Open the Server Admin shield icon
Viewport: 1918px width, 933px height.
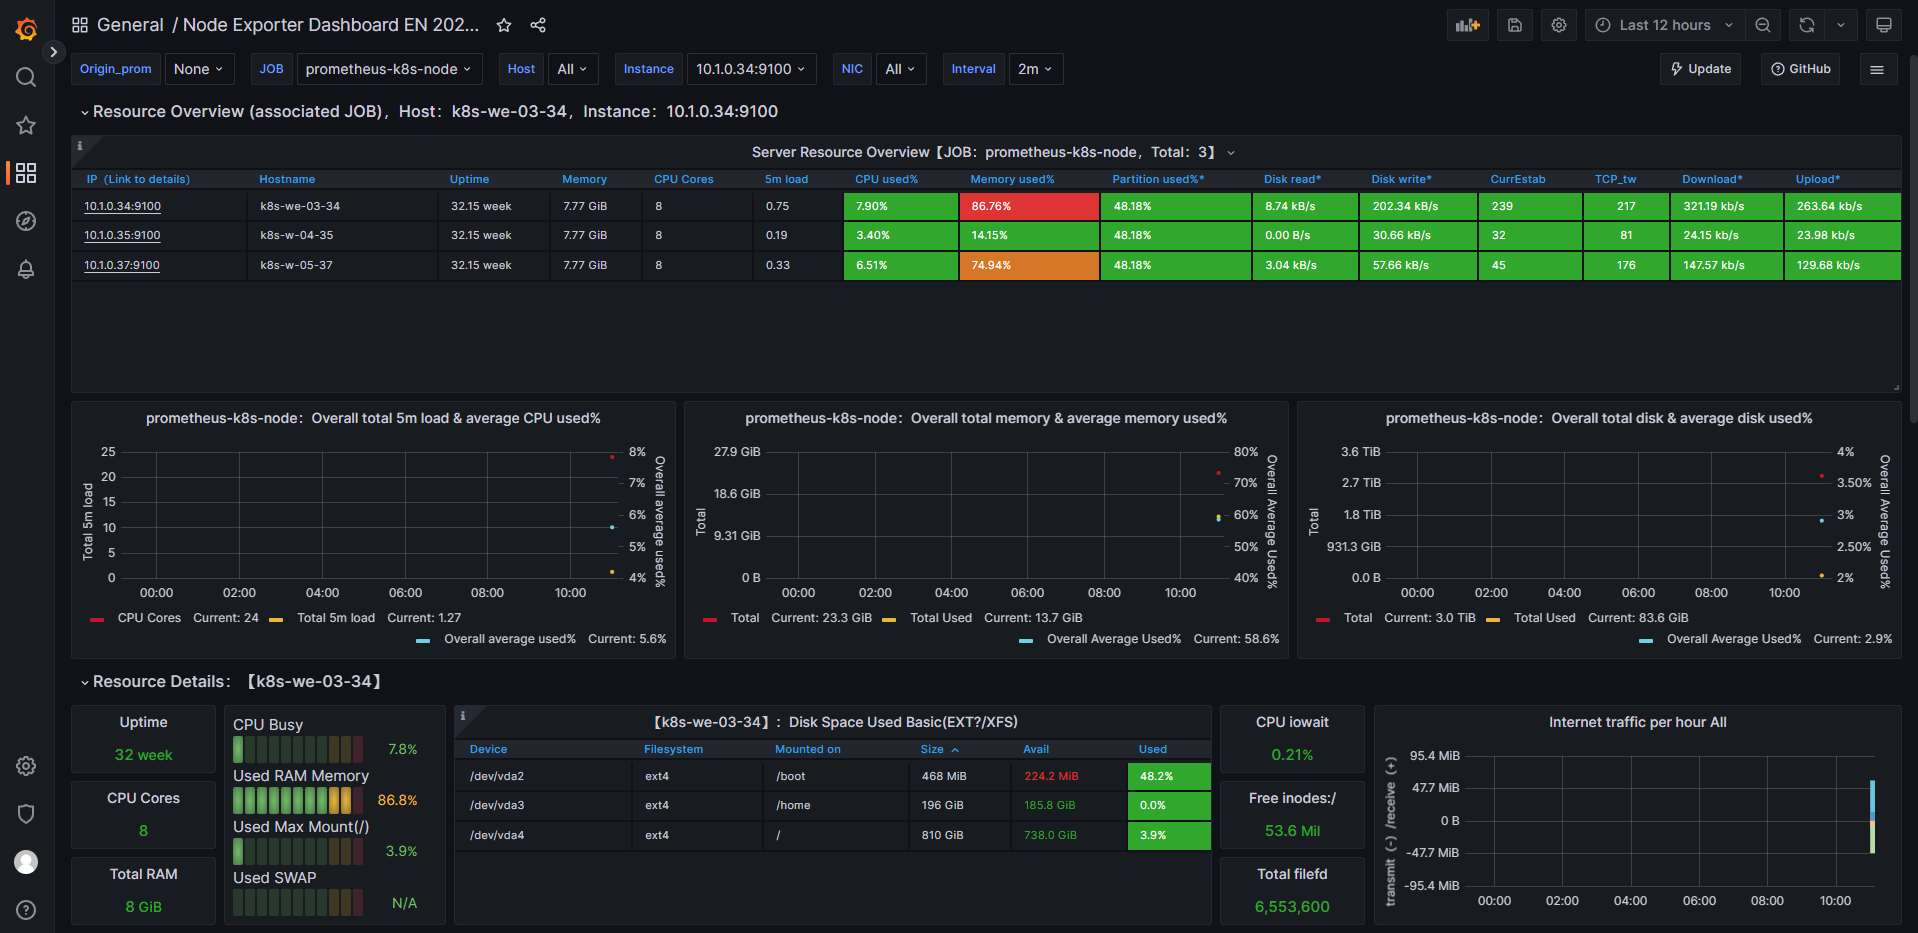pyautogui.click(x=26, y=814)
